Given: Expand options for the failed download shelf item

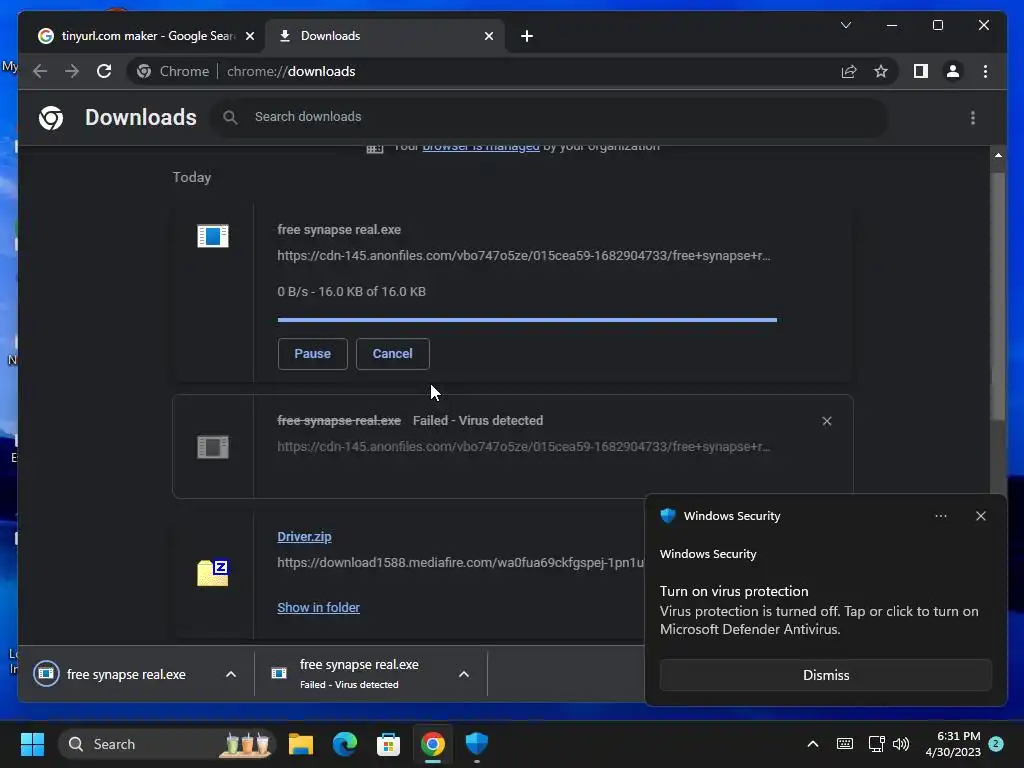Looking at the screenshot, I should 464,674.
